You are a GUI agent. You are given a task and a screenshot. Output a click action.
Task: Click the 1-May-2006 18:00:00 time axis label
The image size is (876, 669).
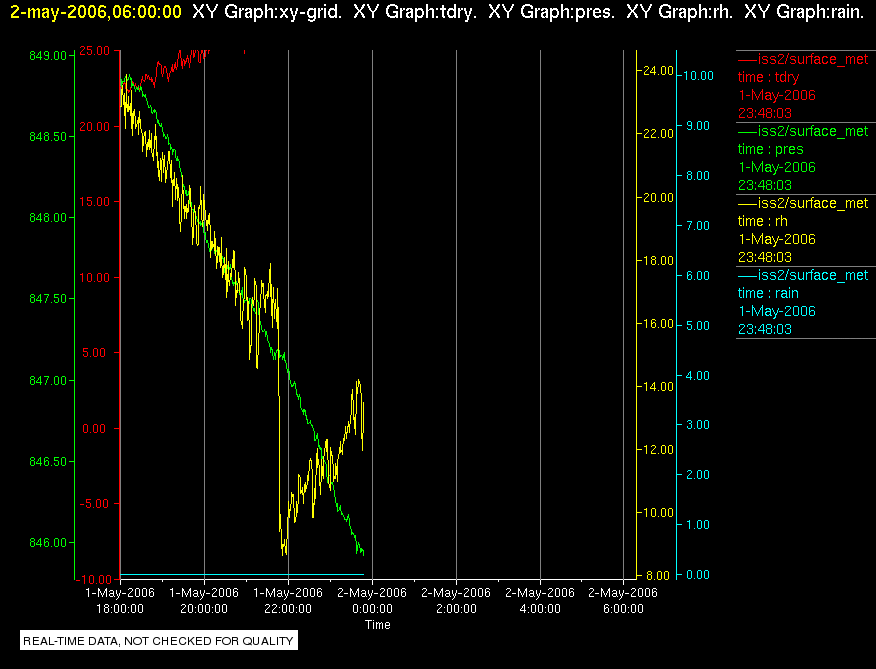tap(120, 601)
